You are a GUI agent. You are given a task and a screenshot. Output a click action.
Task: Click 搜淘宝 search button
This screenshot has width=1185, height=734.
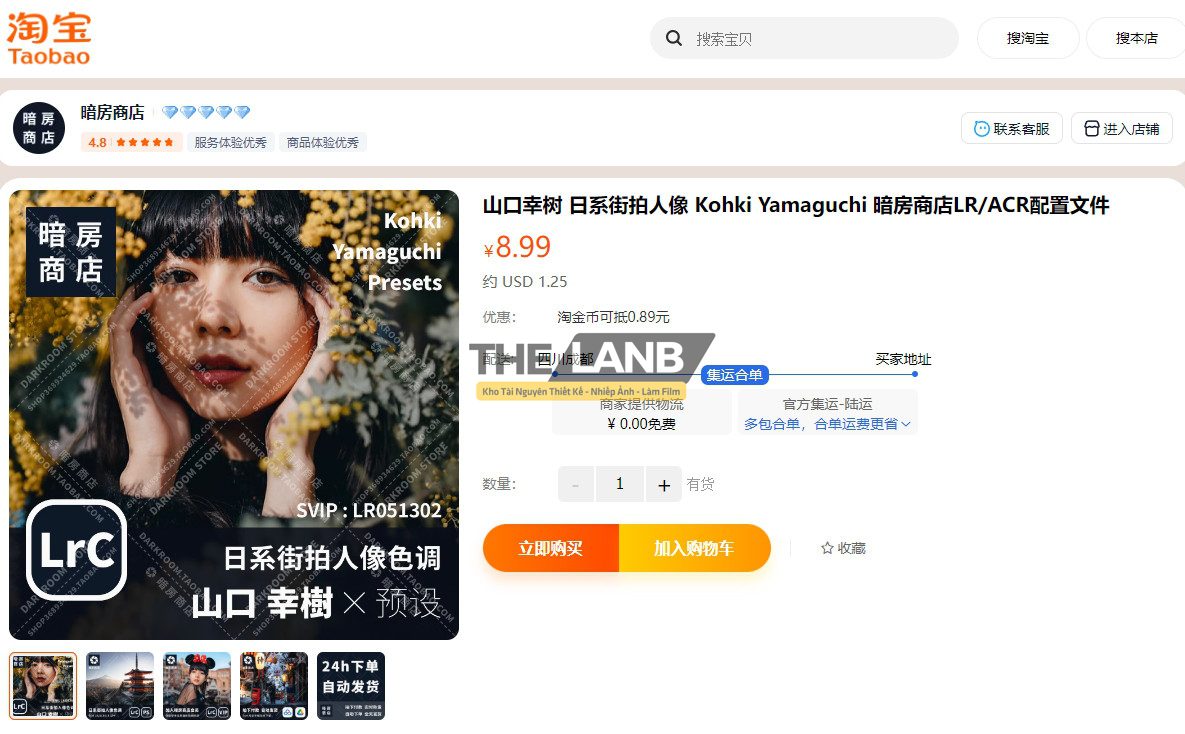click(1028, 38)
